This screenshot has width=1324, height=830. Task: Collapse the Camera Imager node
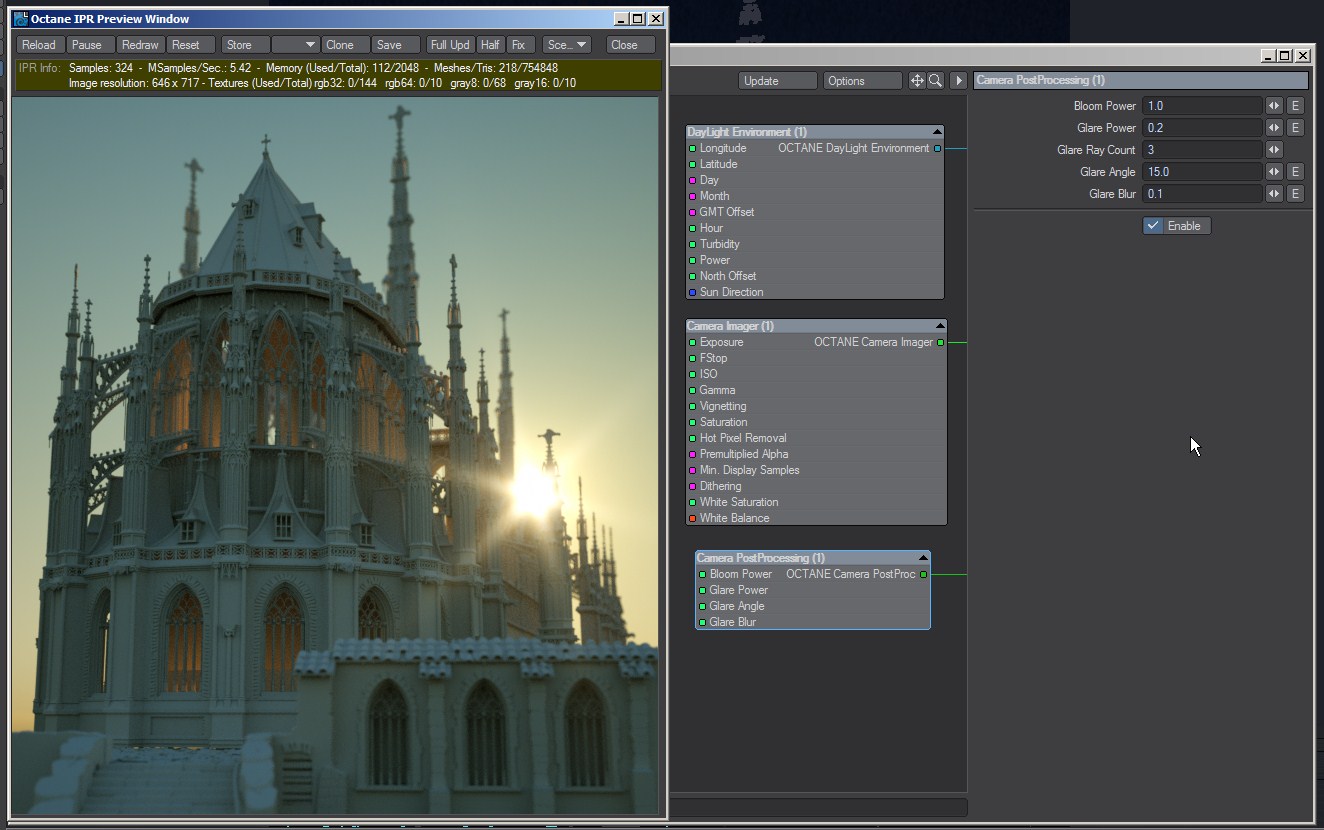tap(940, 326)
